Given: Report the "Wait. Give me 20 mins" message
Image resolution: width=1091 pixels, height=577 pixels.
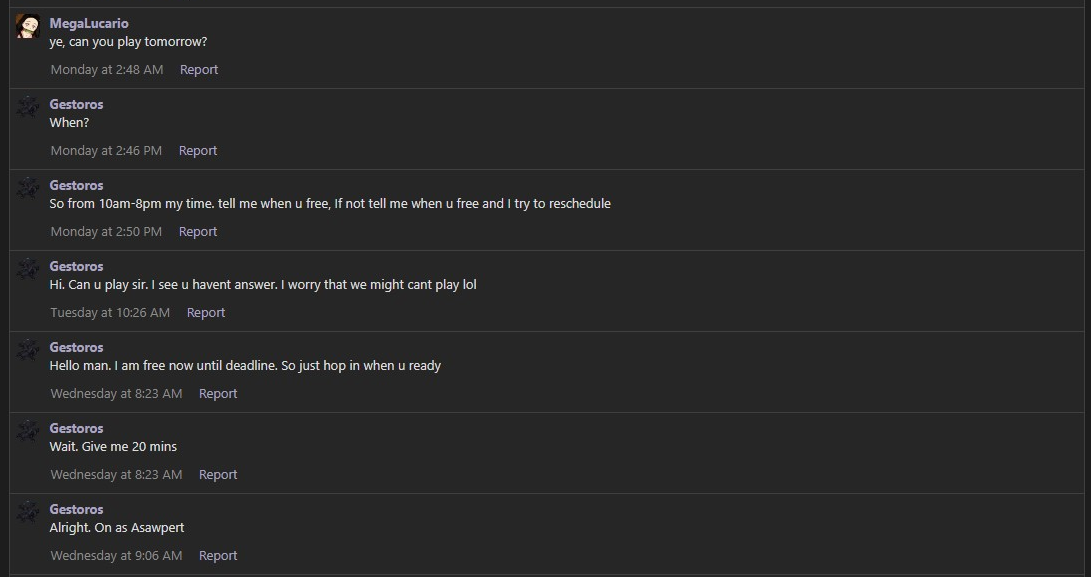Looking at the screenshot, I should (x=218, y=474).
